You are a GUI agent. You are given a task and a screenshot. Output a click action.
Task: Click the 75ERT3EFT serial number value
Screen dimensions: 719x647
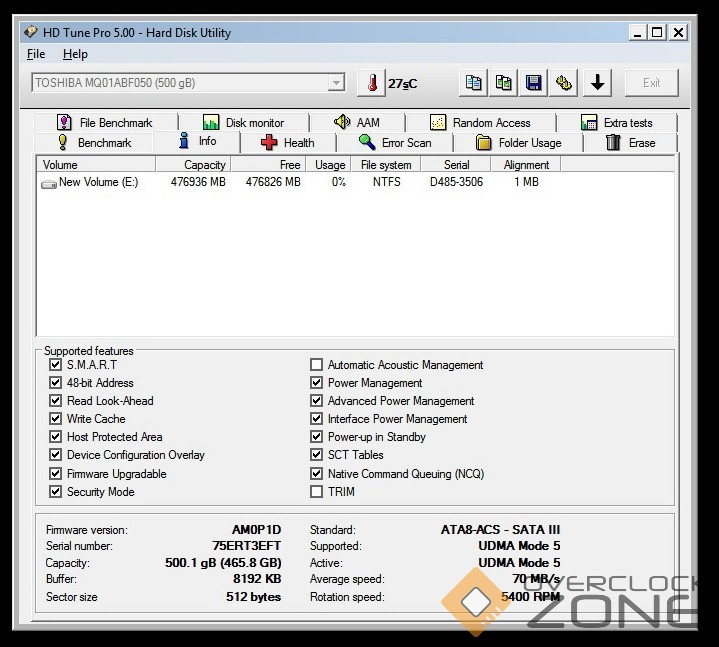[x=246, y=546]
